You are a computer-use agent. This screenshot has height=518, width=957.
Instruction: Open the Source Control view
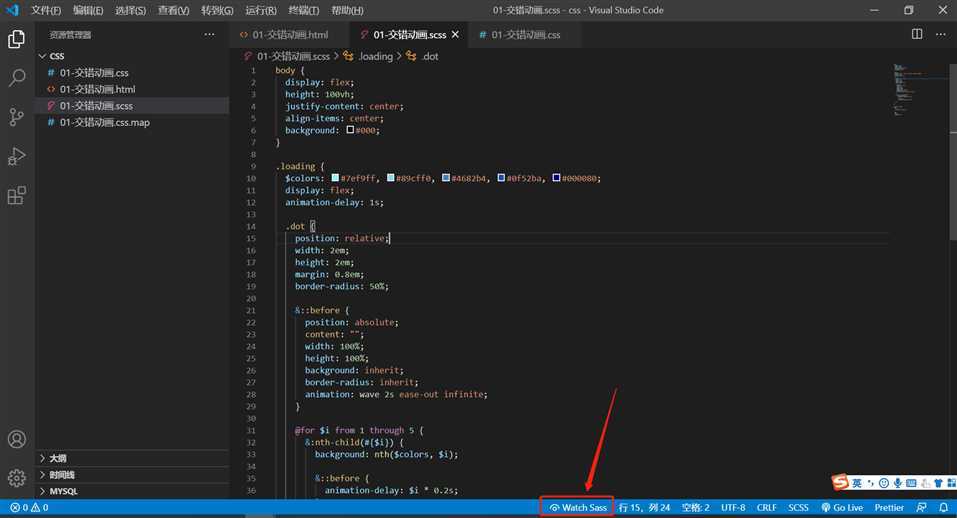pyautogui.click(x=16, y=117)
